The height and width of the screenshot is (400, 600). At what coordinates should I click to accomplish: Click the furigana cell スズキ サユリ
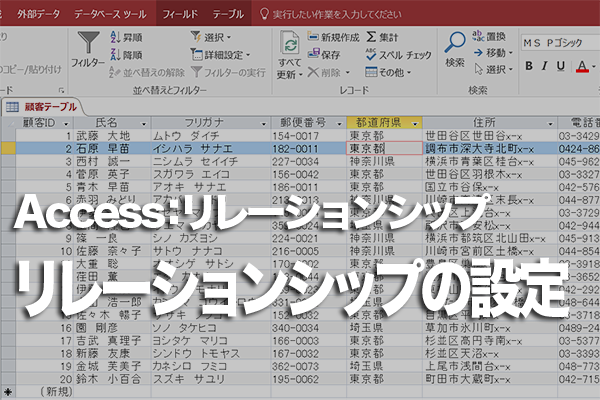click(211, 379)
